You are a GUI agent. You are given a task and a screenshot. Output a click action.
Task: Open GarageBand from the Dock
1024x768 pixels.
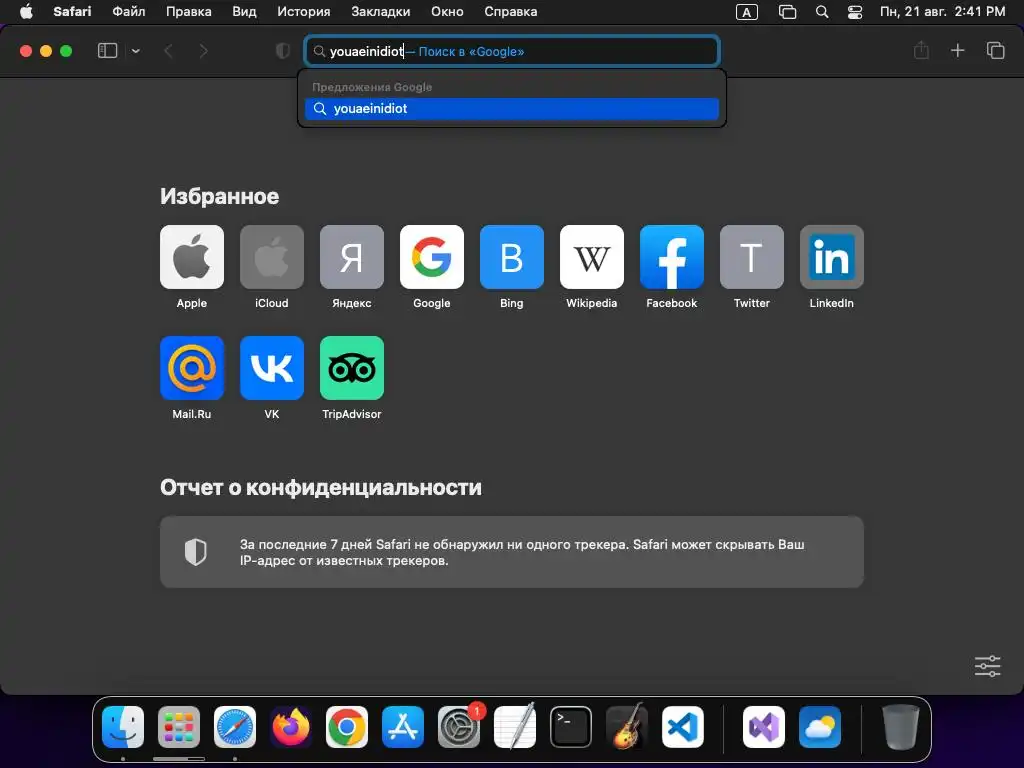[x=627, y=727]
